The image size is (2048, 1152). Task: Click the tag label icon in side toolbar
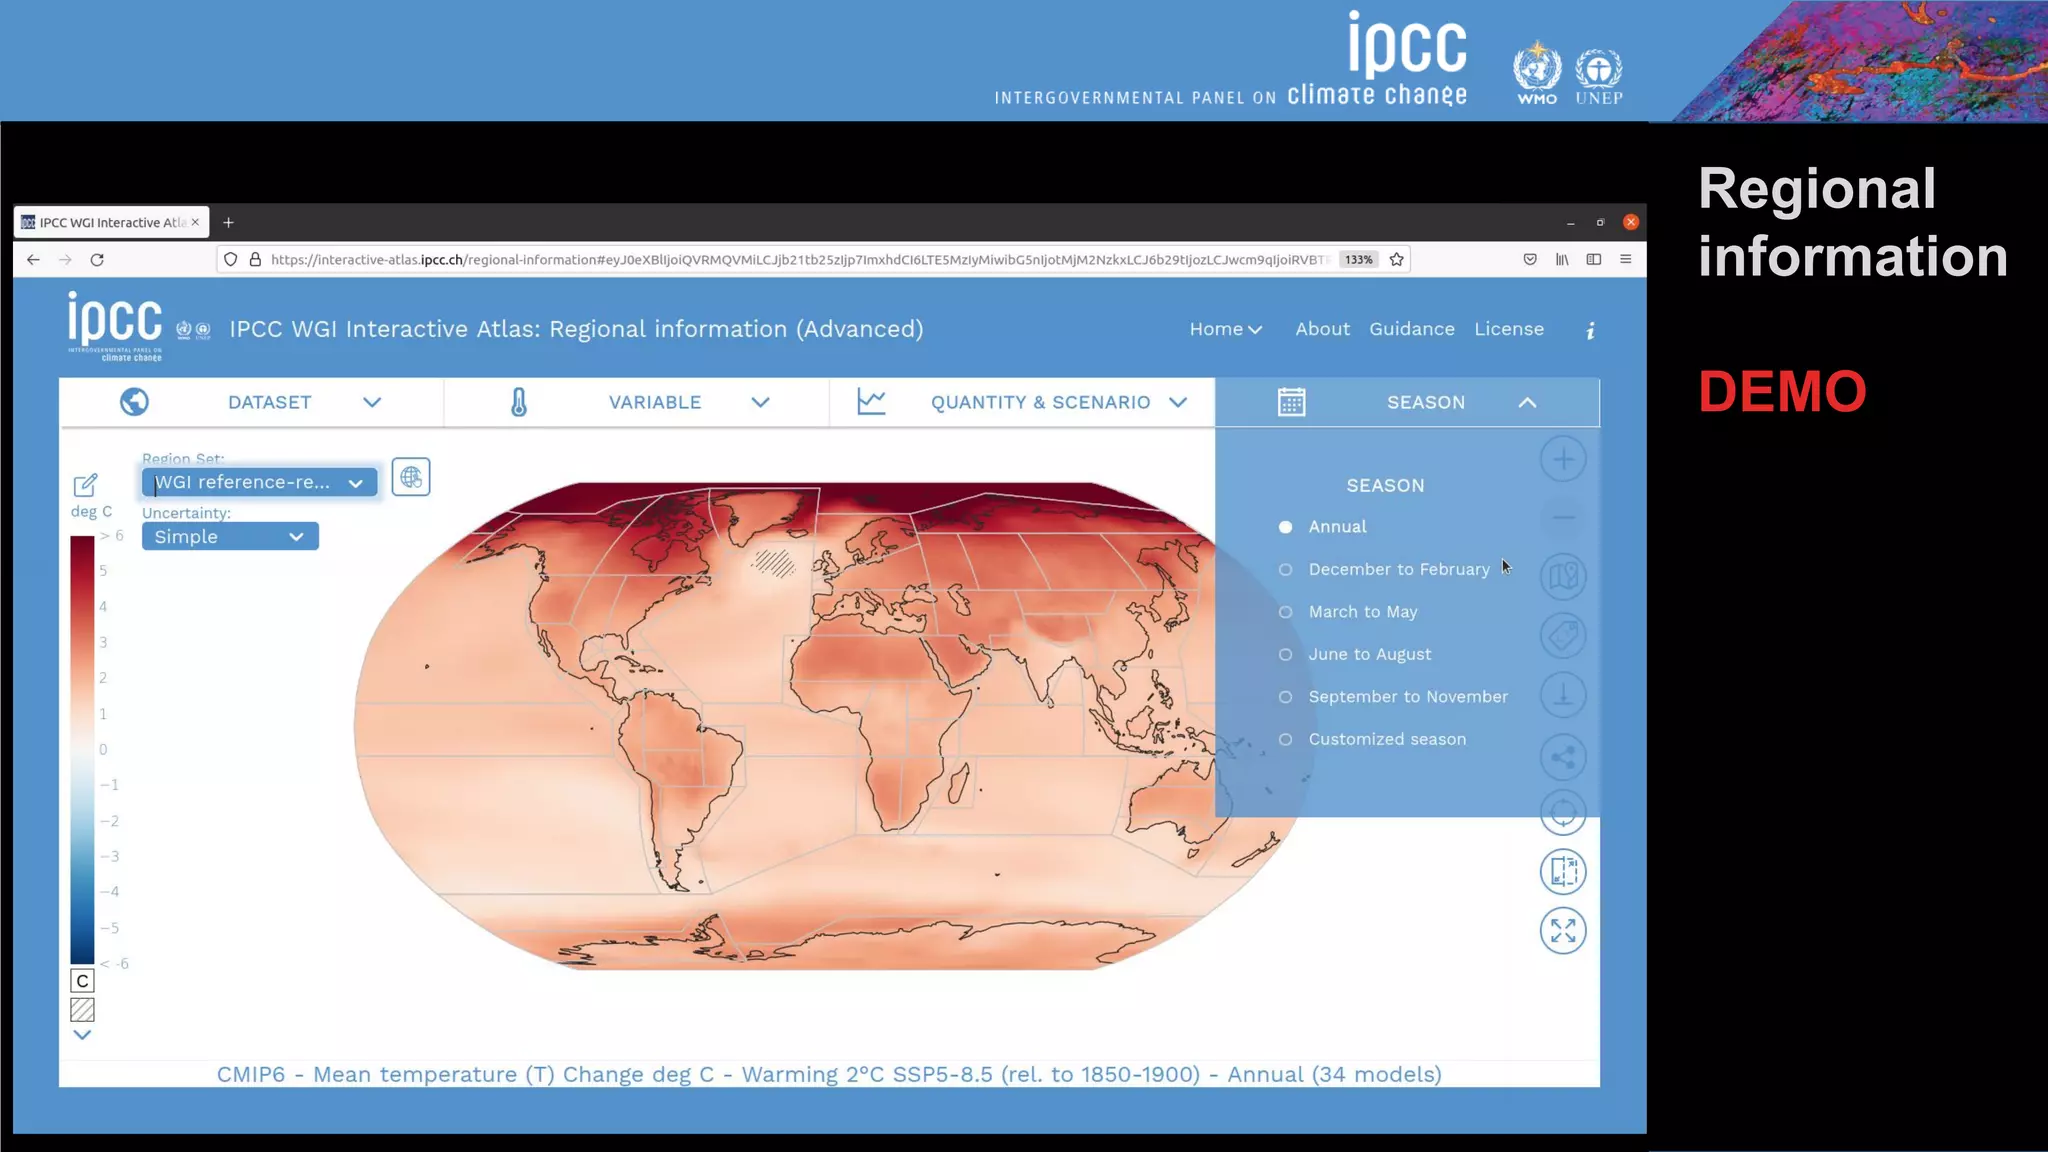tap(1563, 635)
